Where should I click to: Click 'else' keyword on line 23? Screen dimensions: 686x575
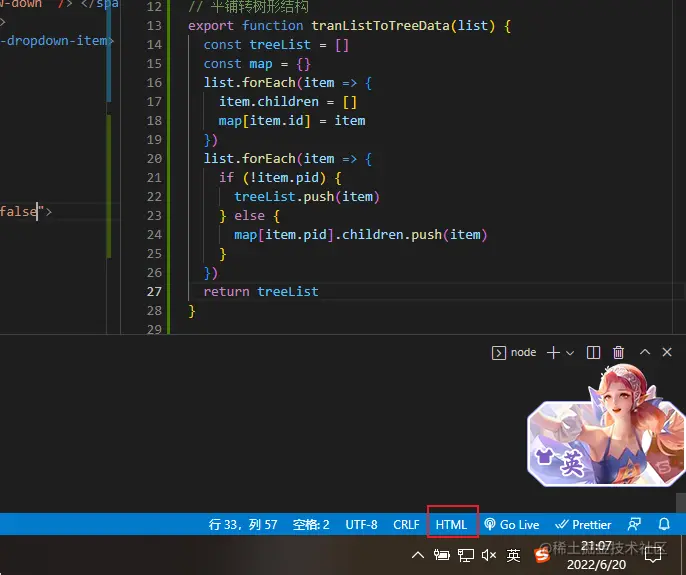[x=249, y=216]
